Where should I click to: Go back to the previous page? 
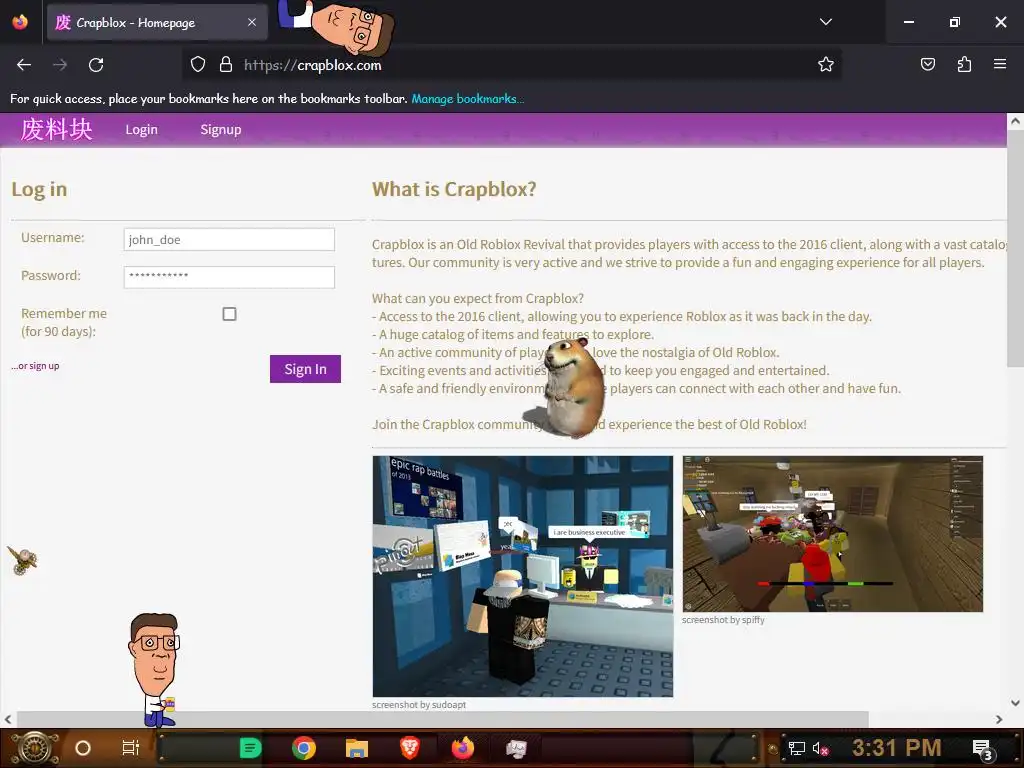pyautogui.click(x=24, y=65)
